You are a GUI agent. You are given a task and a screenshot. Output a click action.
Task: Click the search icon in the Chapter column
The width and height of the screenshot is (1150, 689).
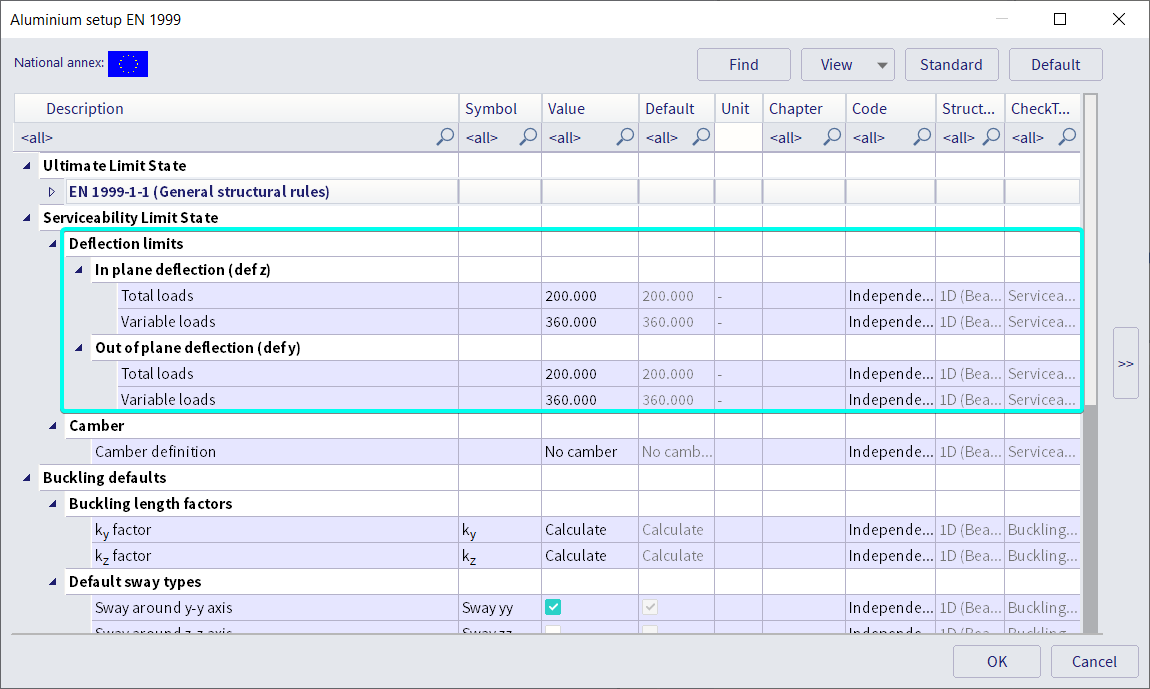point(831,137)
